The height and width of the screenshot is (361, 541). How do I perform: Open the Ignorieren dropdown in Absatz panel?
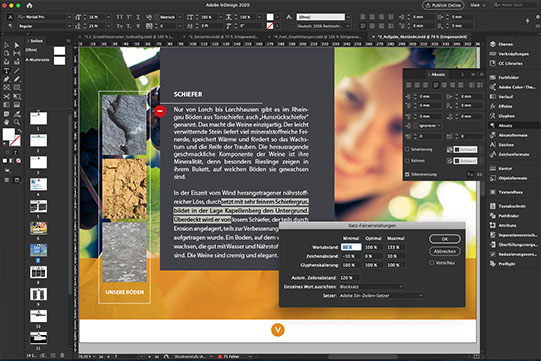(x=429, y=126)
